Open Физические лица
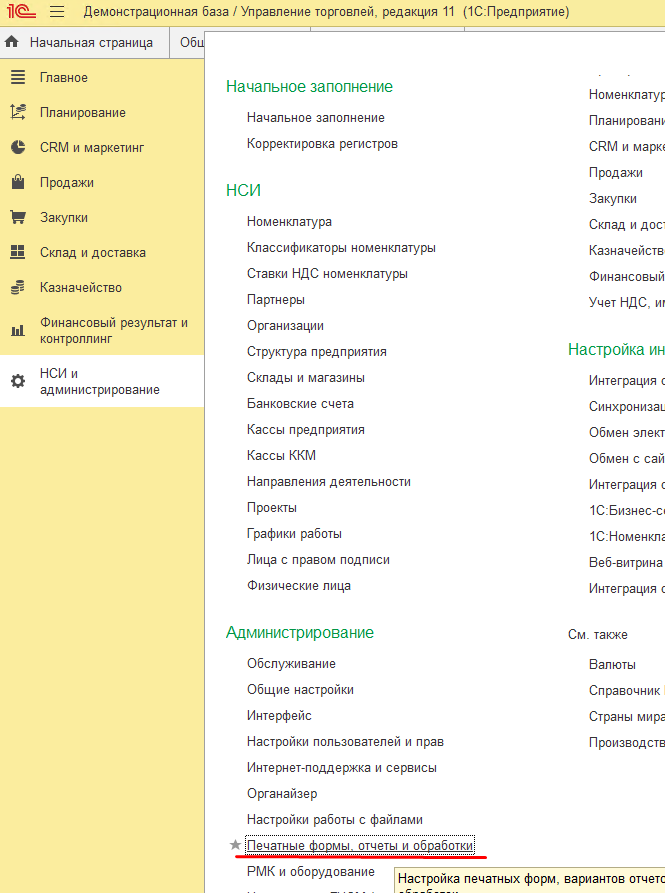The width and height of the screenshot is (665, 893). click(x=298, y=586)
